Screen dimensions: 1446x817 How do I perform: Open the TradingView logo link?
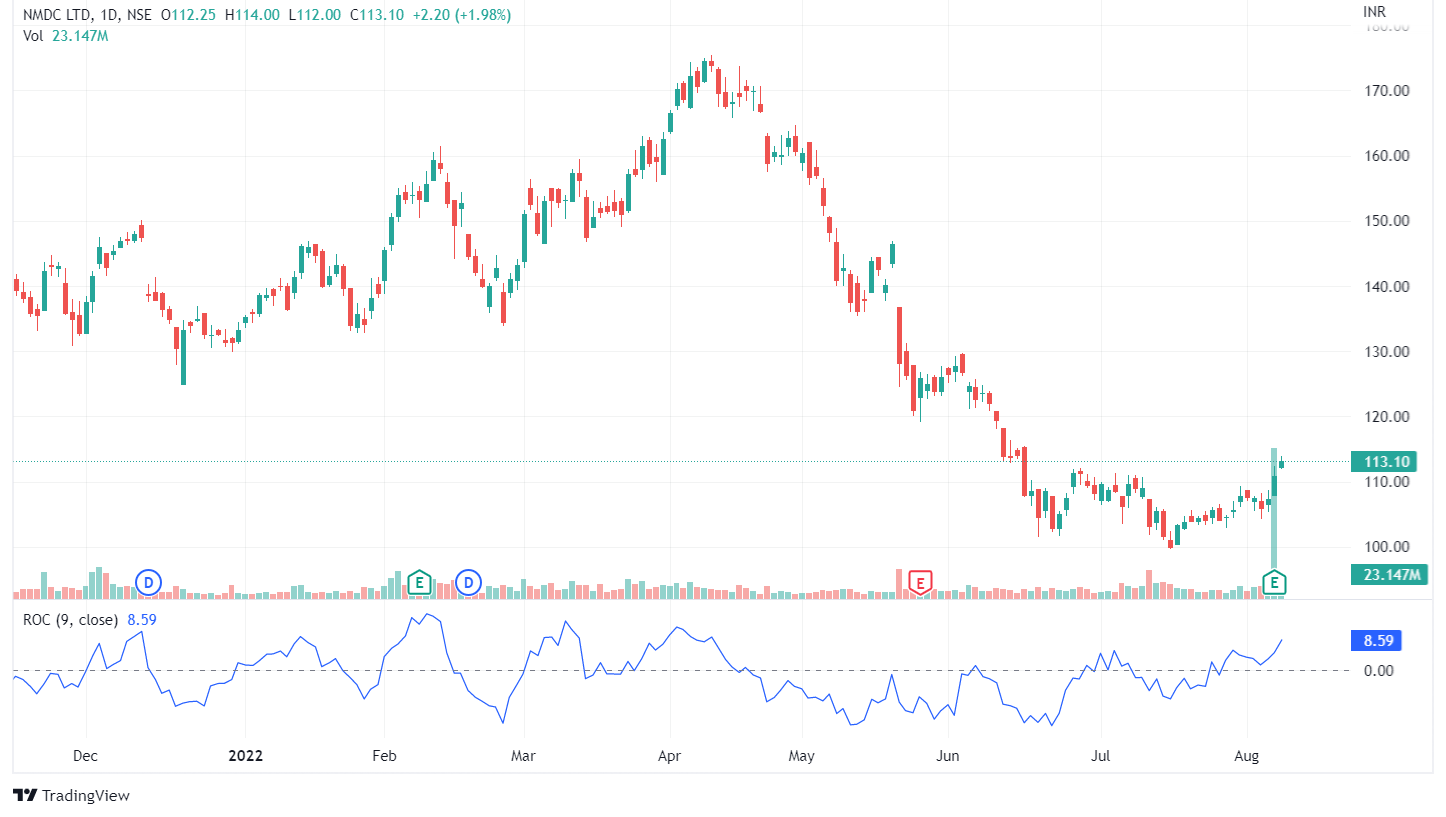pos(72,796)
